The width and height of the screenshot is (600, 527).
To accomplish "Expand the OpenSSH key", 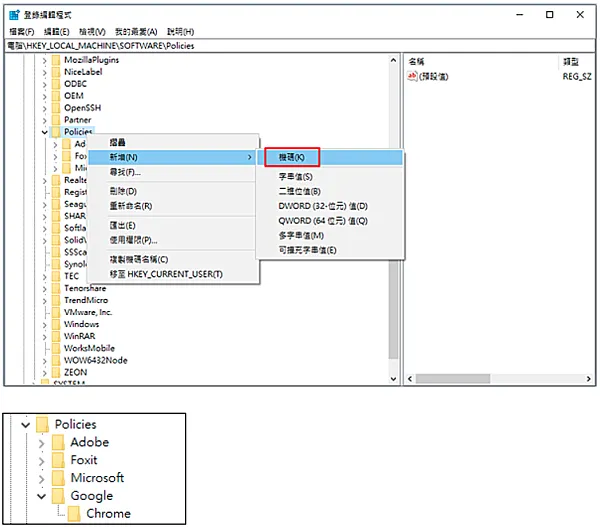I will pyautogui.click(x=44, y=108).
